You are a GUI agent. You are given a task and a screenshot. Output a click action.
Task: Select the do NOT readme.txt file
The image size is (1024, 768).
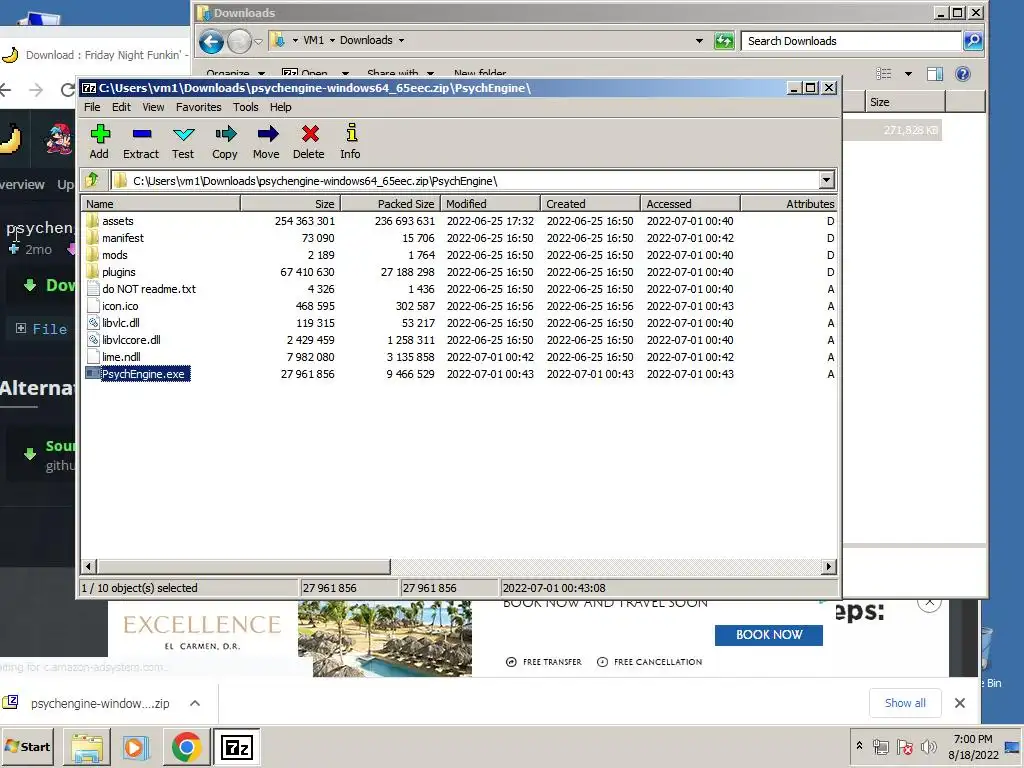pyautogui.click(x=148, y=289)
